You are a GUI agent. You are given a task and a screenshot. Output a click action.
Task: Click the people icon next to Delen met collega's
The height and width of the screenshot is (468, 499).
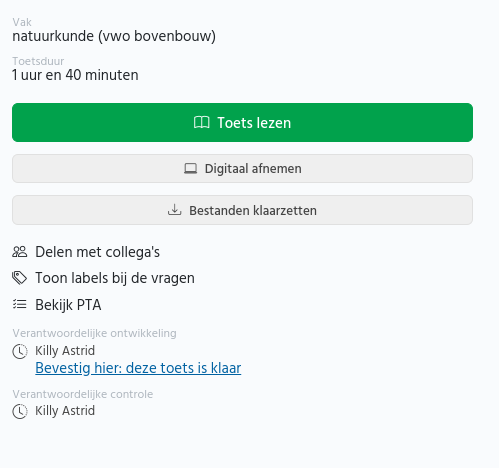[x=20, y=252]
